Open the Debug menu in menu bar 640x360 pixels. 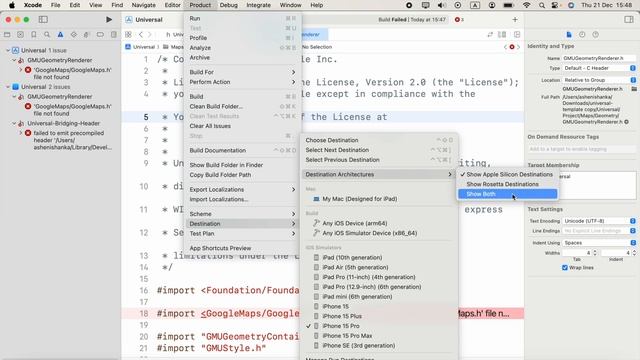(229, 5)
